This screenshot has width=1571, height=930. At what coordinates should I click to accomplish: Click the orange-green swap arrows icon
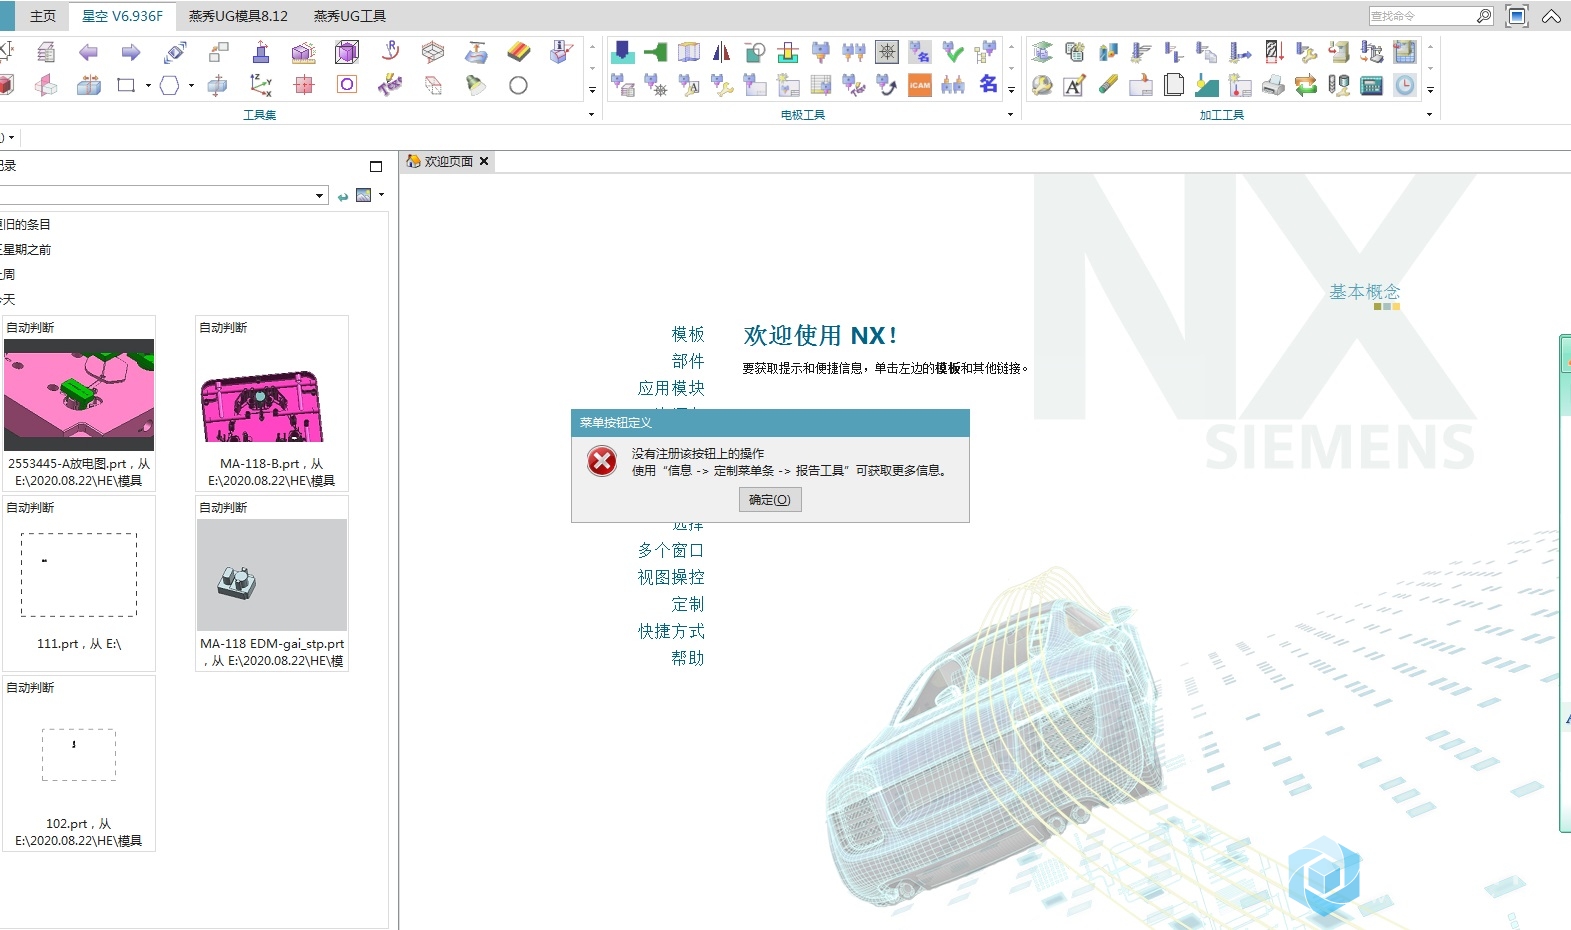[x=1306, y=85]
